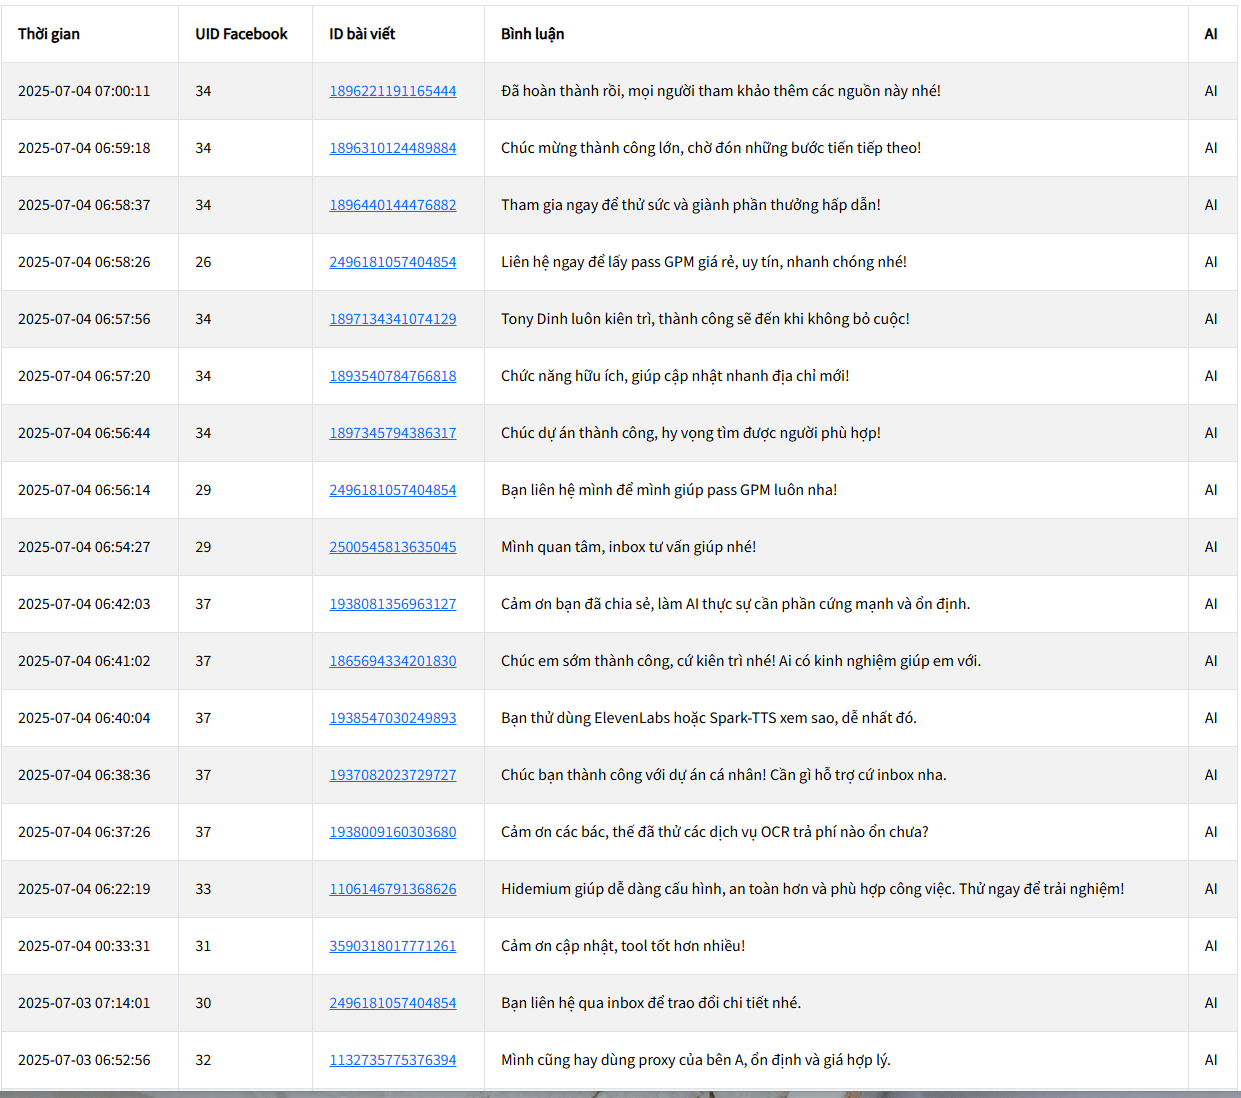
Task: Click comment 'Mình quan tâm, inbox tư vấn giúp nhé!'
Action: coord(629,547)
